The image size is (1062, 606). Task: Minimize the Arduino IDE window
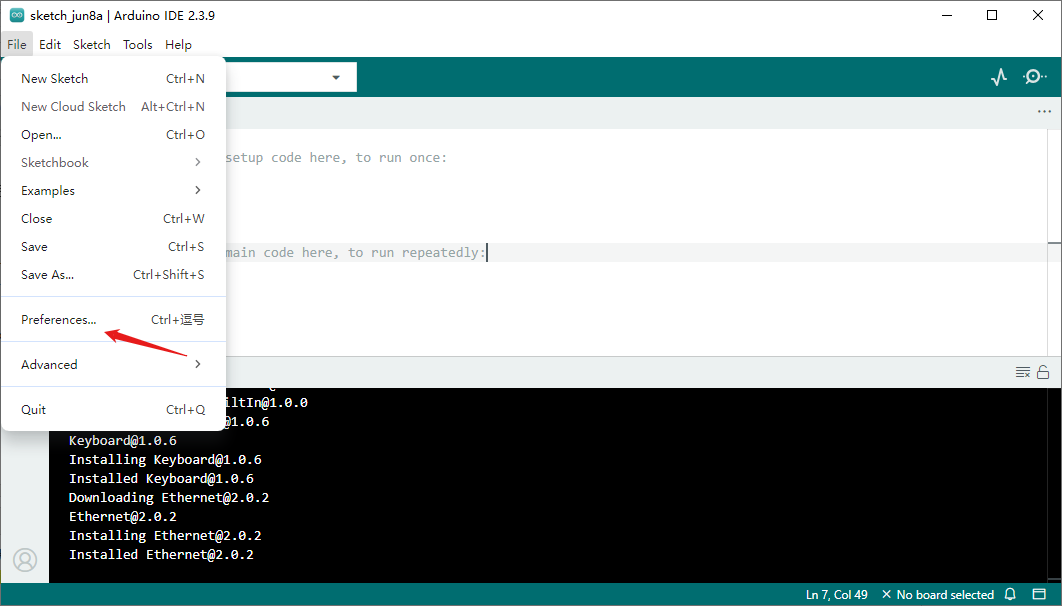click(x=947, y=15)
